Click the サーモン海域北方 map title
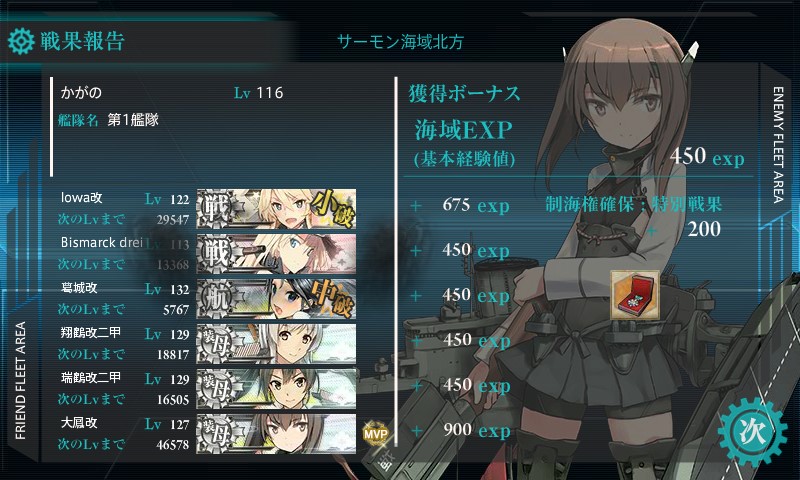The height and width of the screenshot is (480, 800). 400,42
